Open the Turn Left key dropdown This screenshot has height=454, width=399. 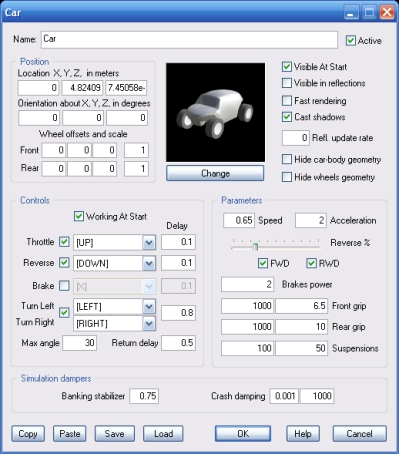149,306
